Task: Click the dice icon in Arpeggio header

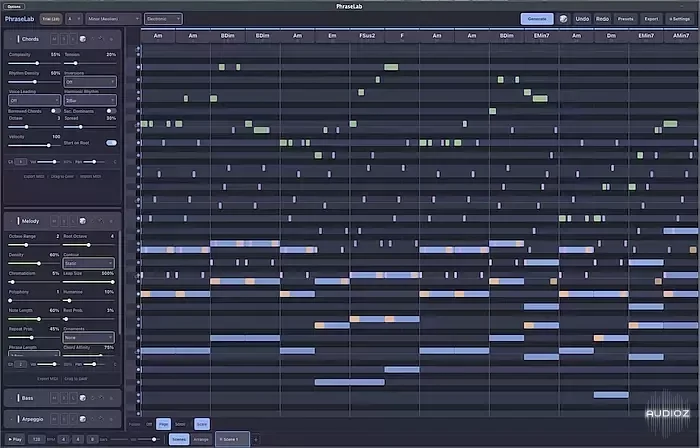Action: [x=83, y=419]
